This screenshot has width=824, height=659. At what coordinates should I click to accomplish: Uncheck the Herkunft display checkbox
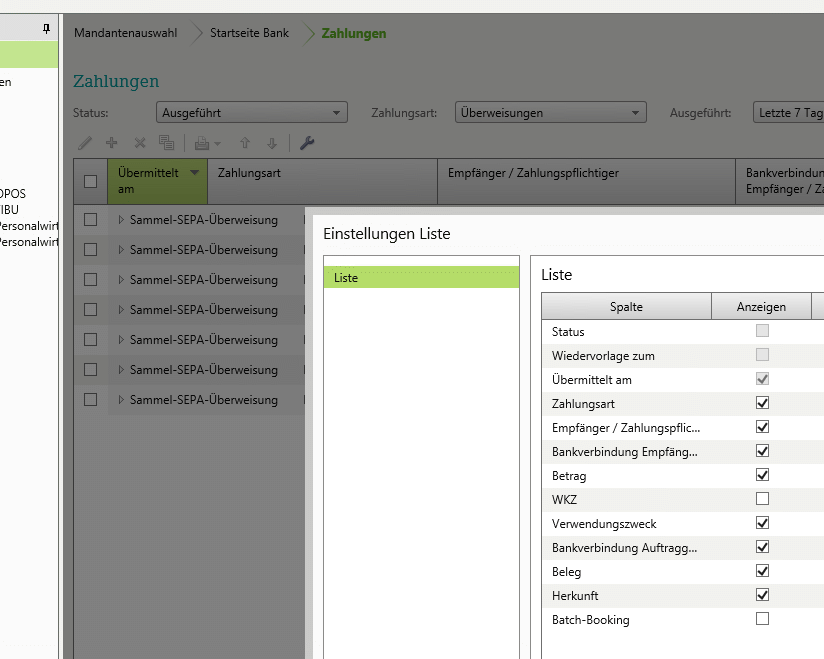tap(763, 595)
